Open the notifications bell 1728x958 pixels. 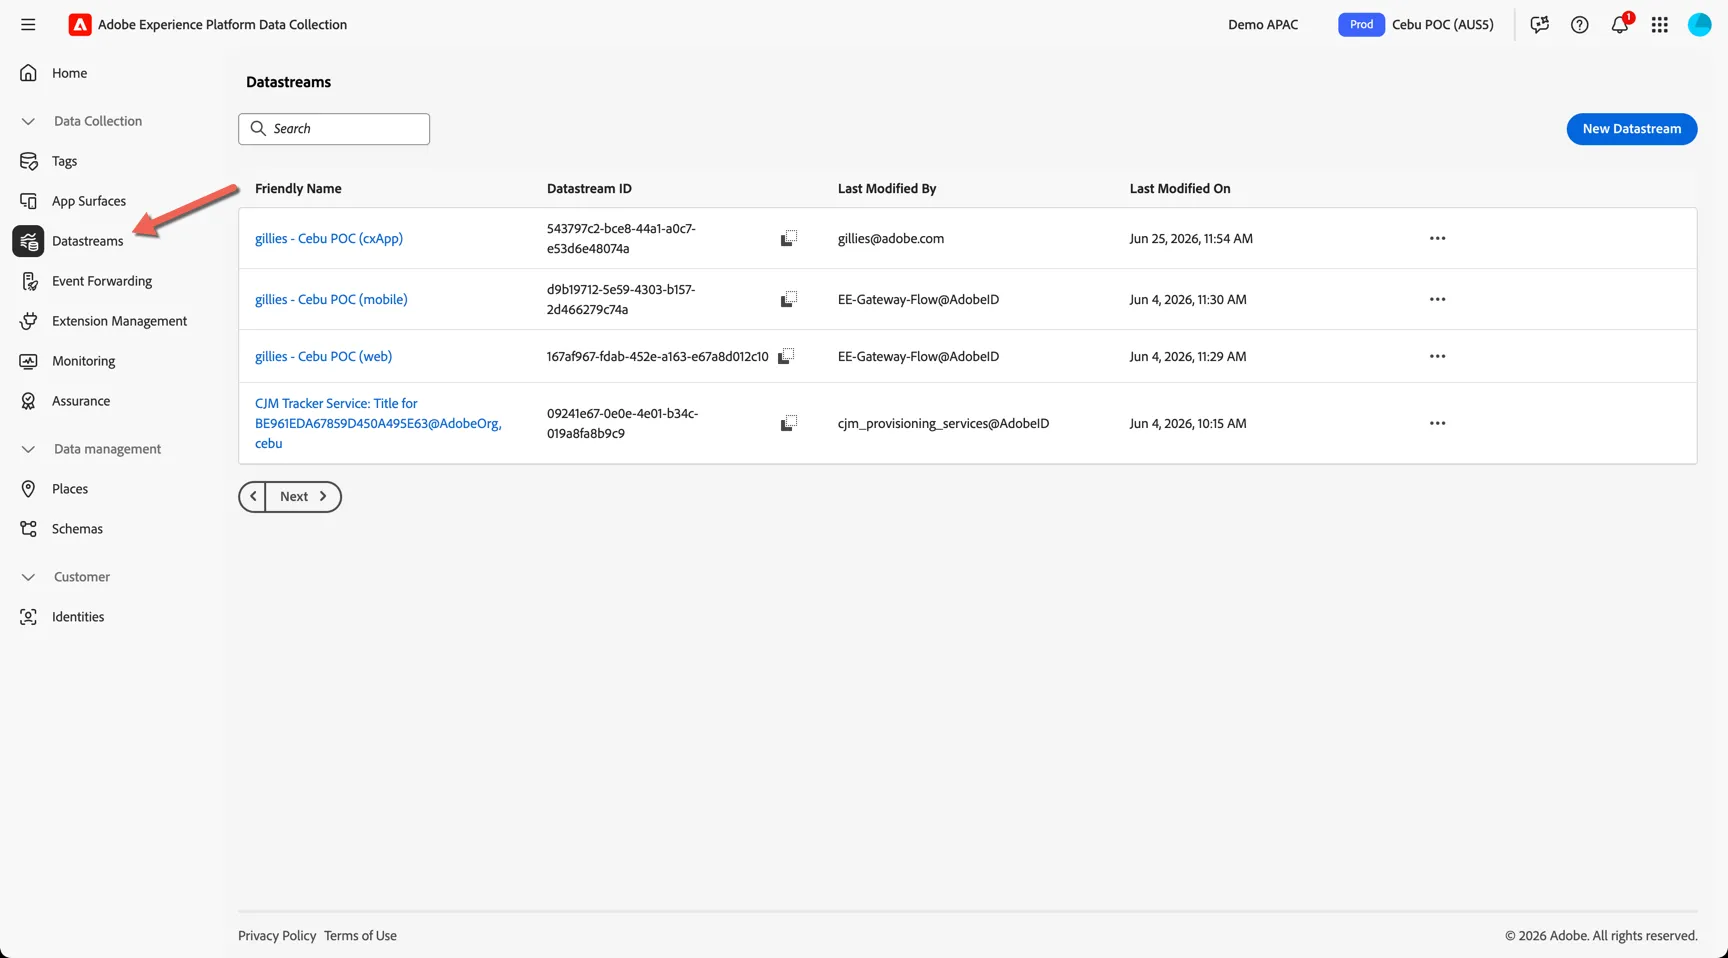coord(1620,24)
